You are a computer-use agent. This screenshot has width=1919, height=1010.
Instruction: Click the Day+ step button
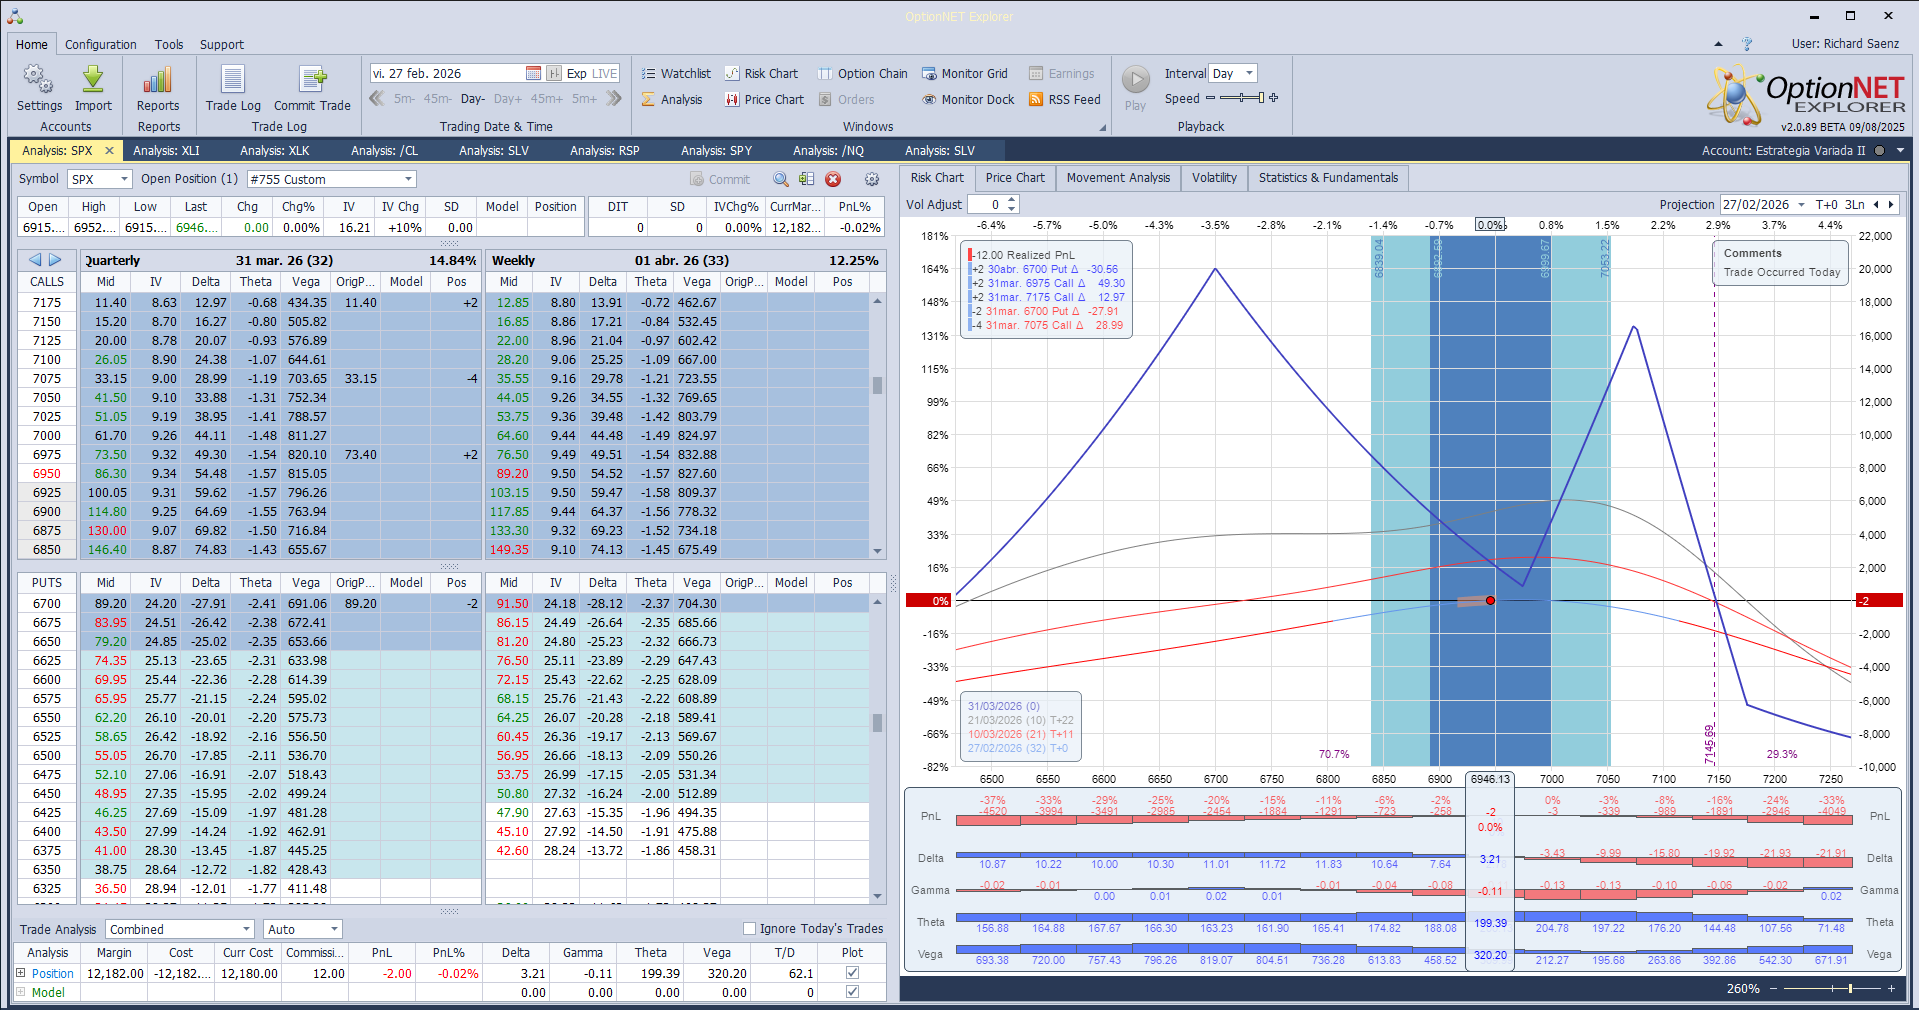tap(508, 99)
